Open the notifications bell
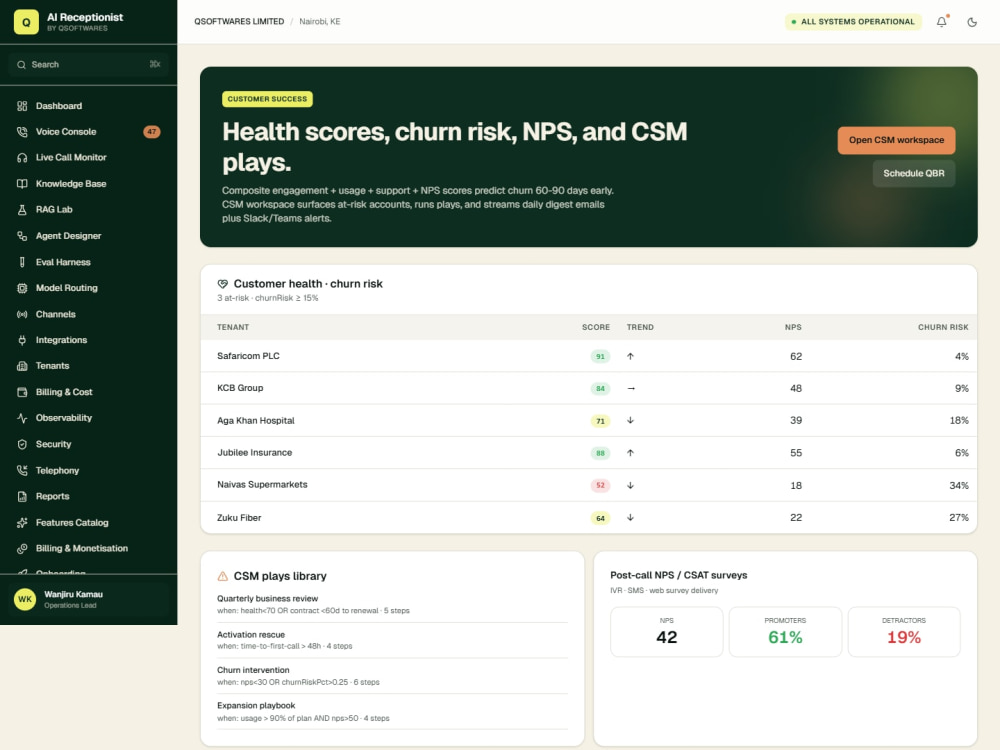Image resolution: width=1000 pixels, height=750 pixels. pos(941,22)
